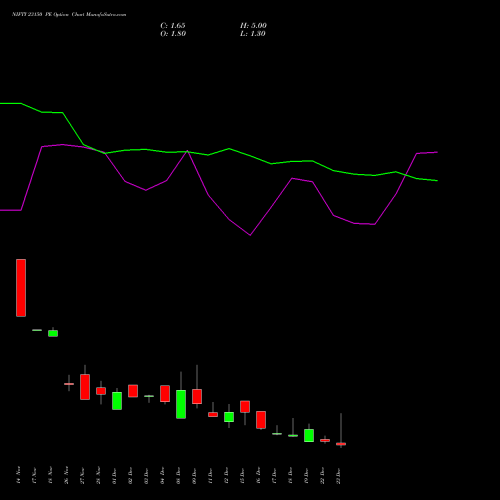Viewport: 500px width, 500px height.
Task: Click the tall red candle above 14 Nov
Action: [x=21, y=288]
